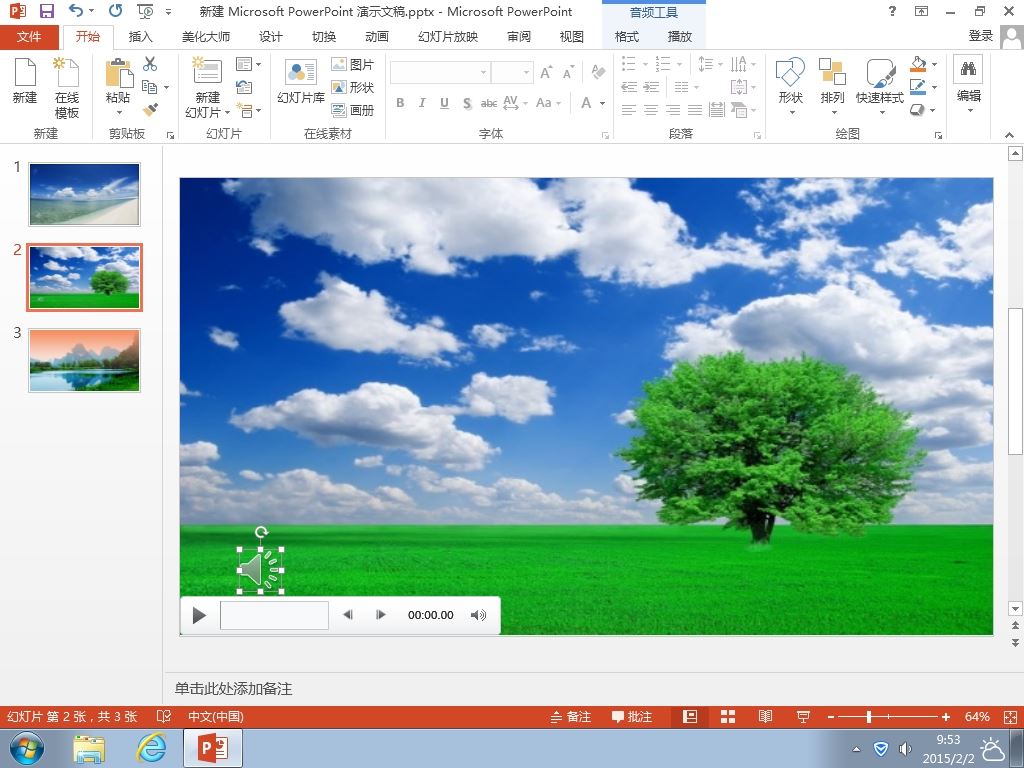Click 形状 online shapes button
This screenshot has width=1024, height=768.
coord(353,87)
